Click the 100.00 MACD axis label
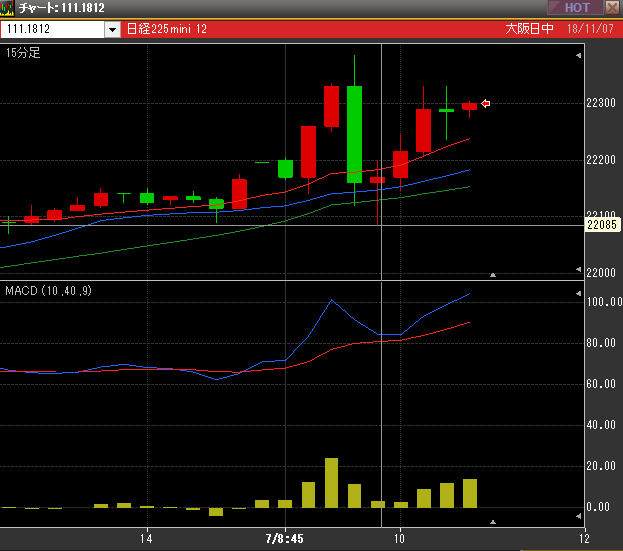Viewport: 623px width, 551px height. (x=604, y=302)
